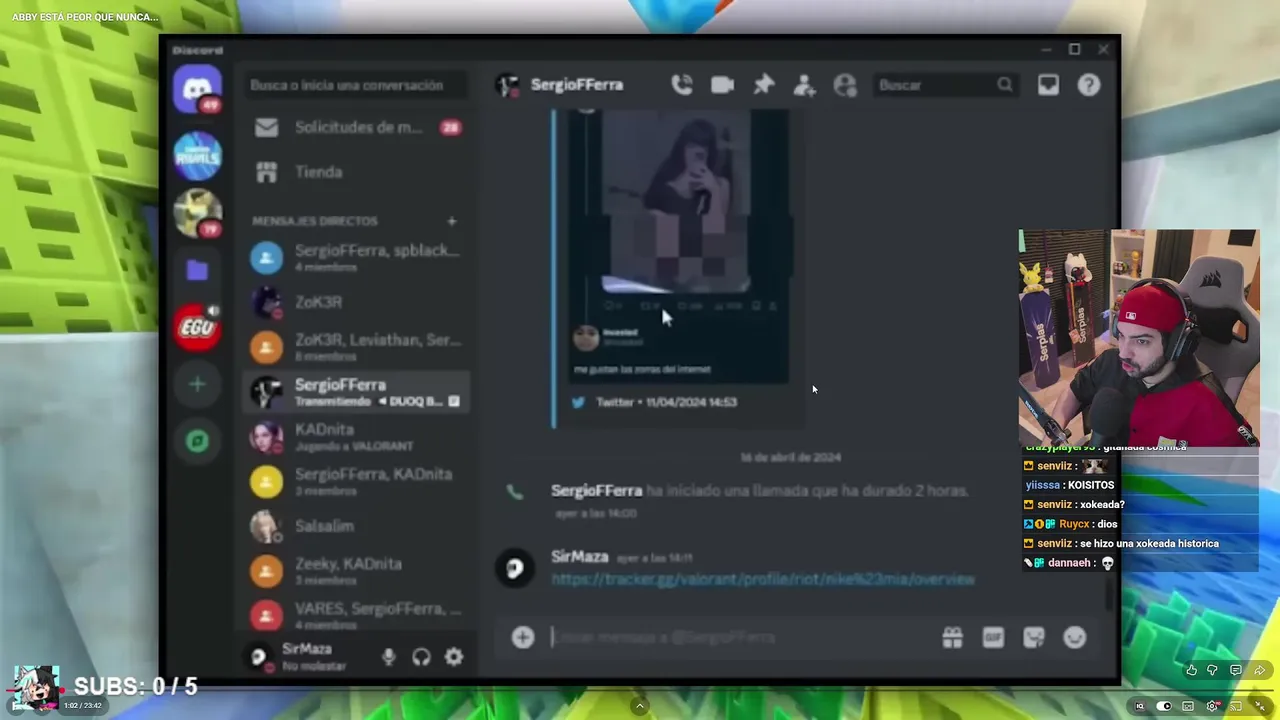The height and width of the screenshot is (720, 1280).
Task: Open group VARES, SergioFFerra
Action: tap(356, 614)
